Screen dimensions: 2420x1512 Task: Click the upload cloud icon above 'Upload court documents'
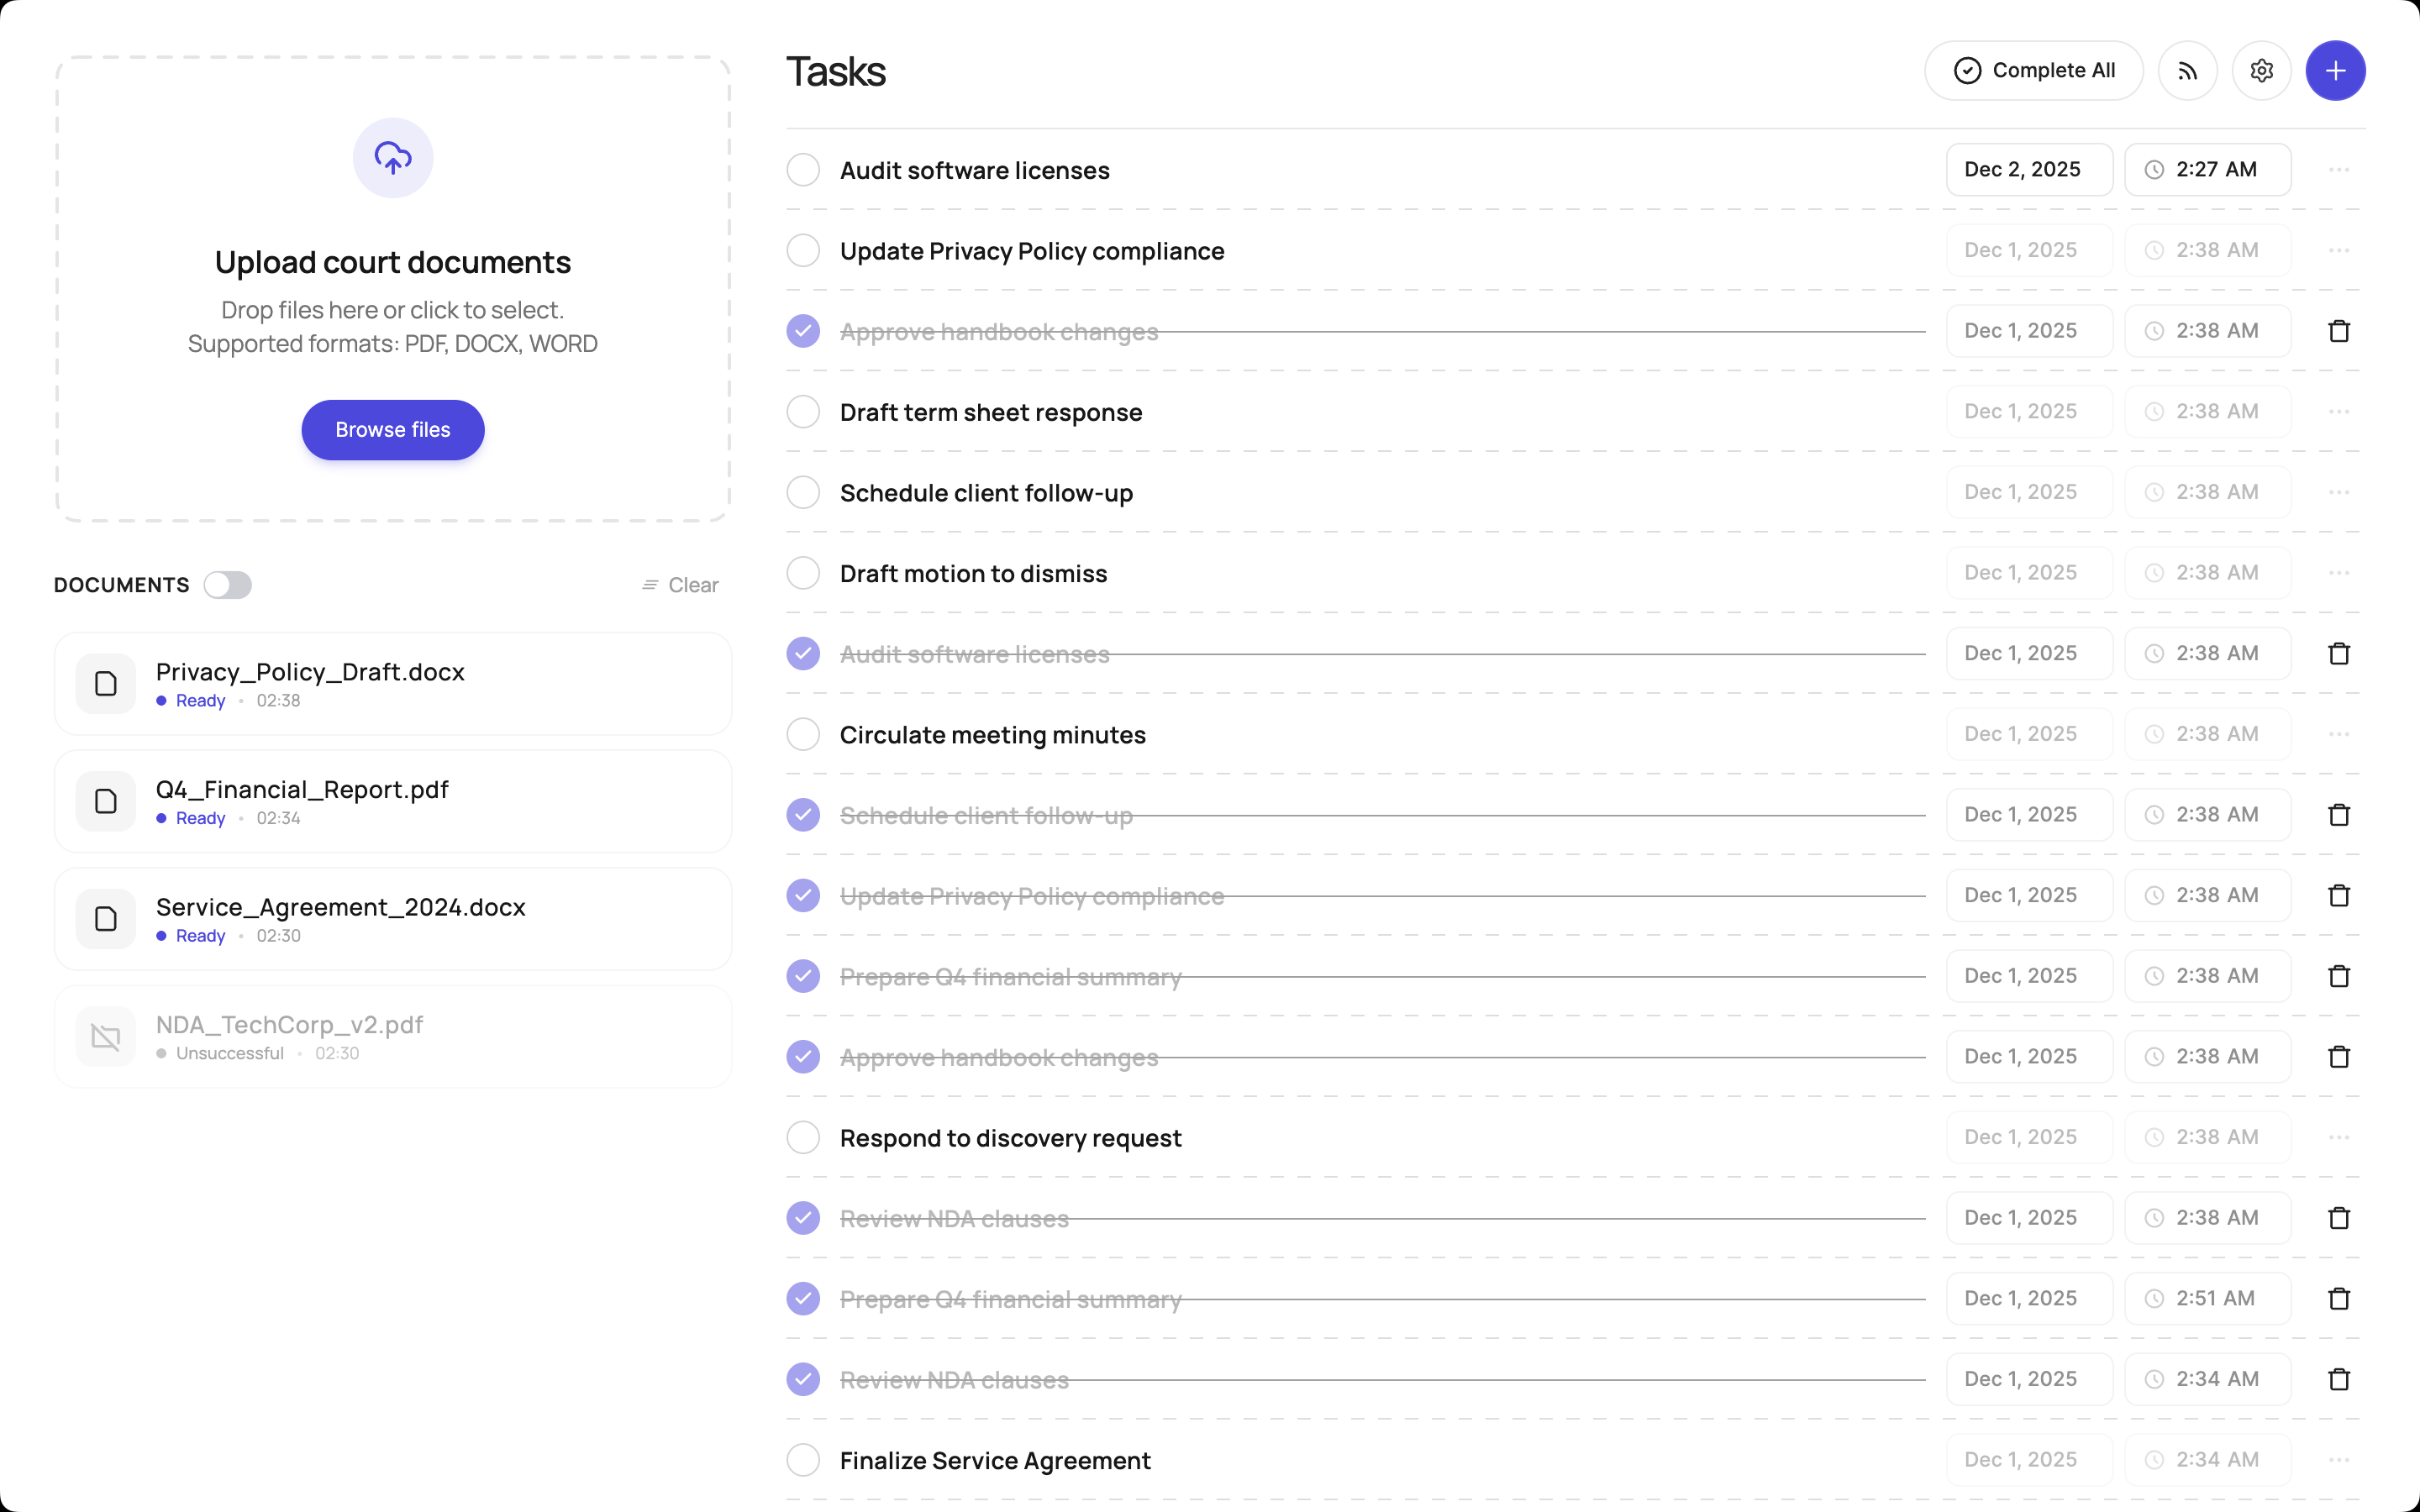[392, 157]
